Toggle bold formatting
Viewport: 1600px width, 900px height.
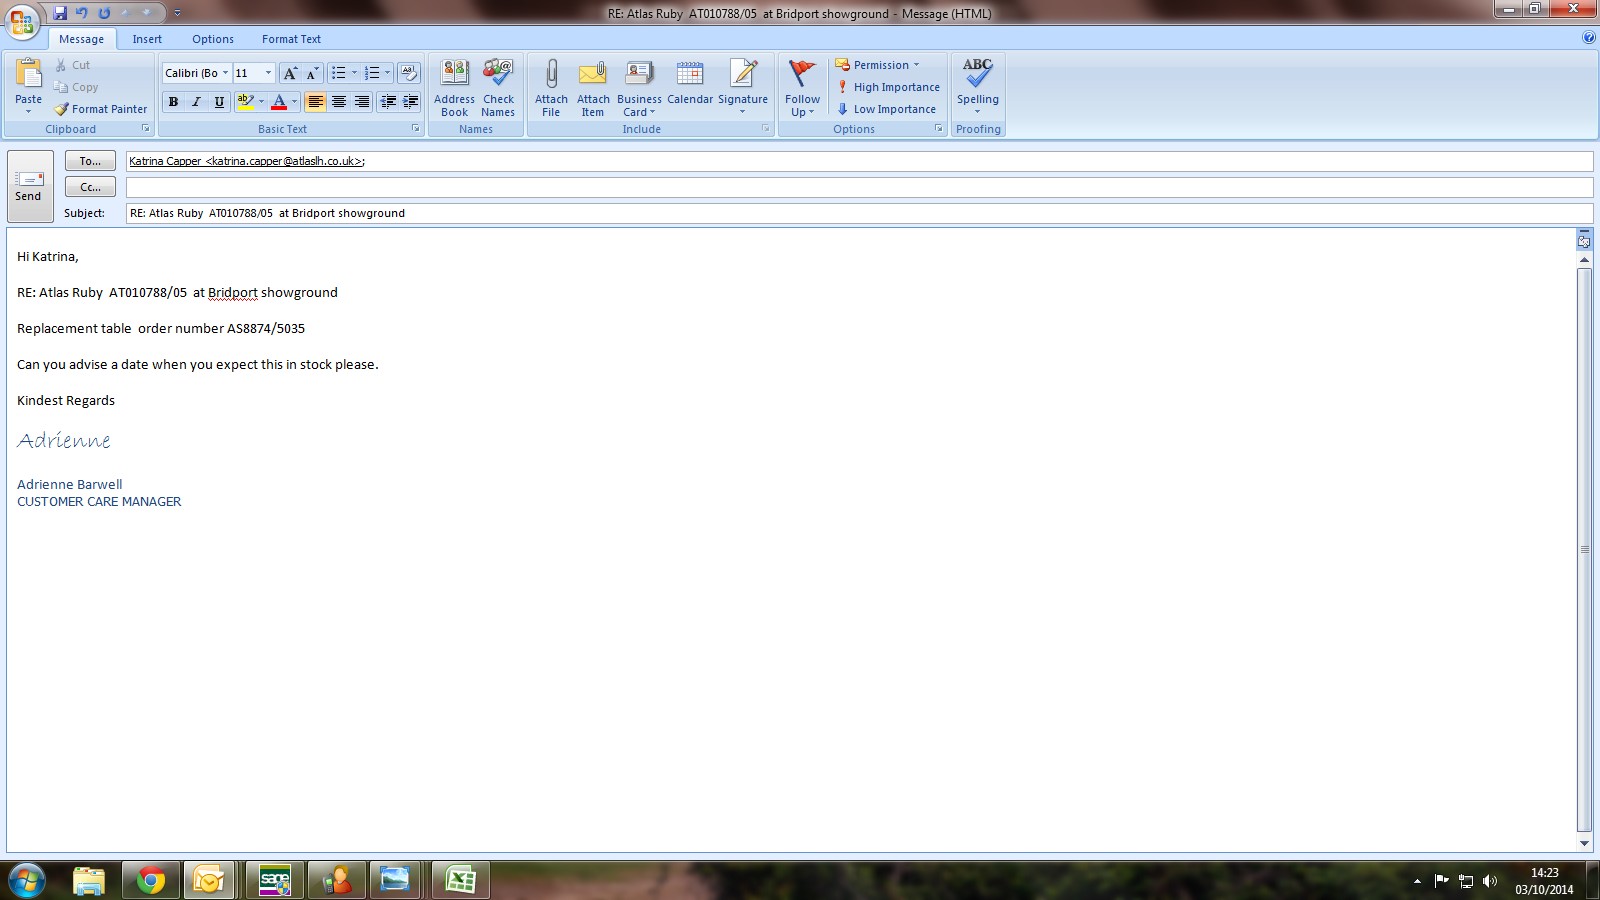coord(174,101)
